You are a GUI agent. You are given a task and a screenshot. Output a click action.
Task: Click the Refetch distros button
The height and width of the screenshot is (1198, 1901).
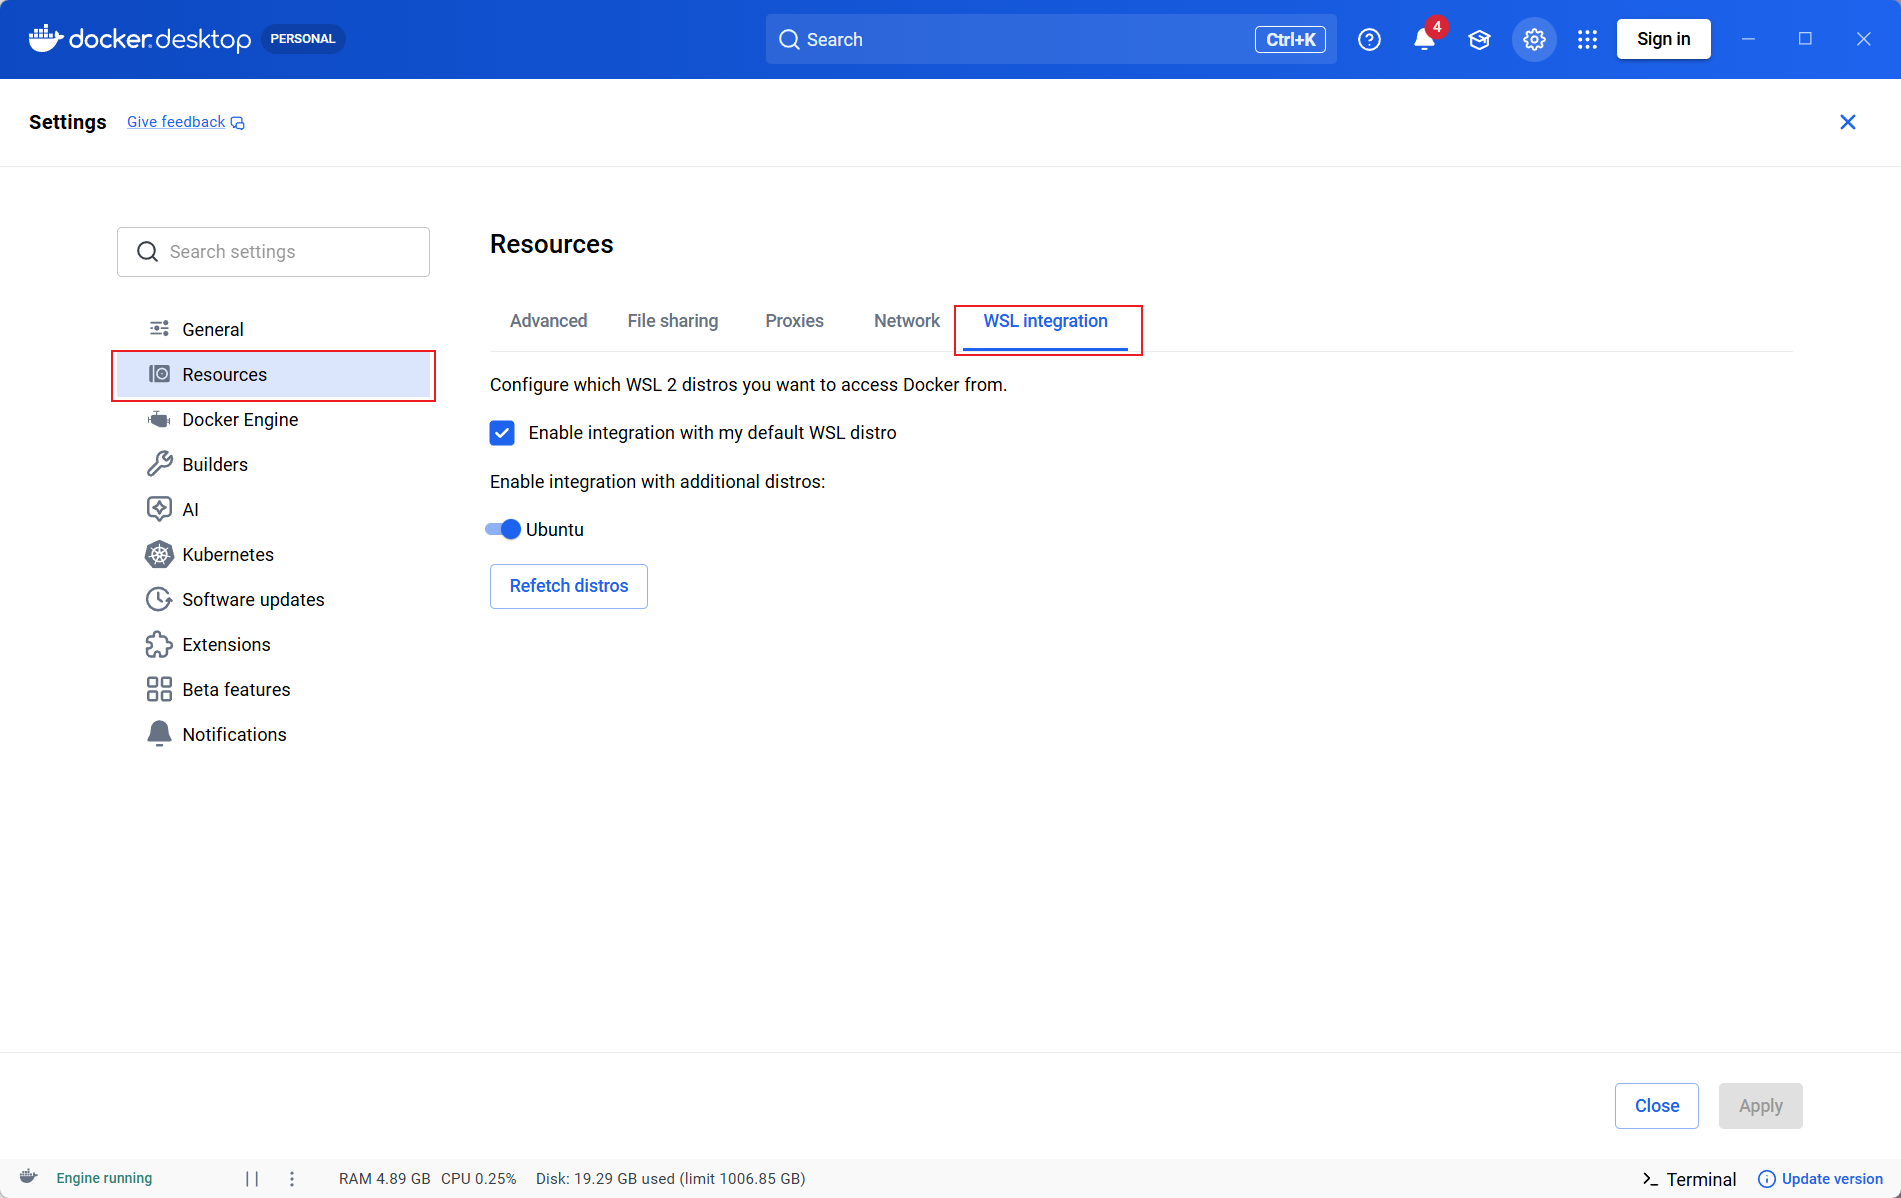(568, 586)
